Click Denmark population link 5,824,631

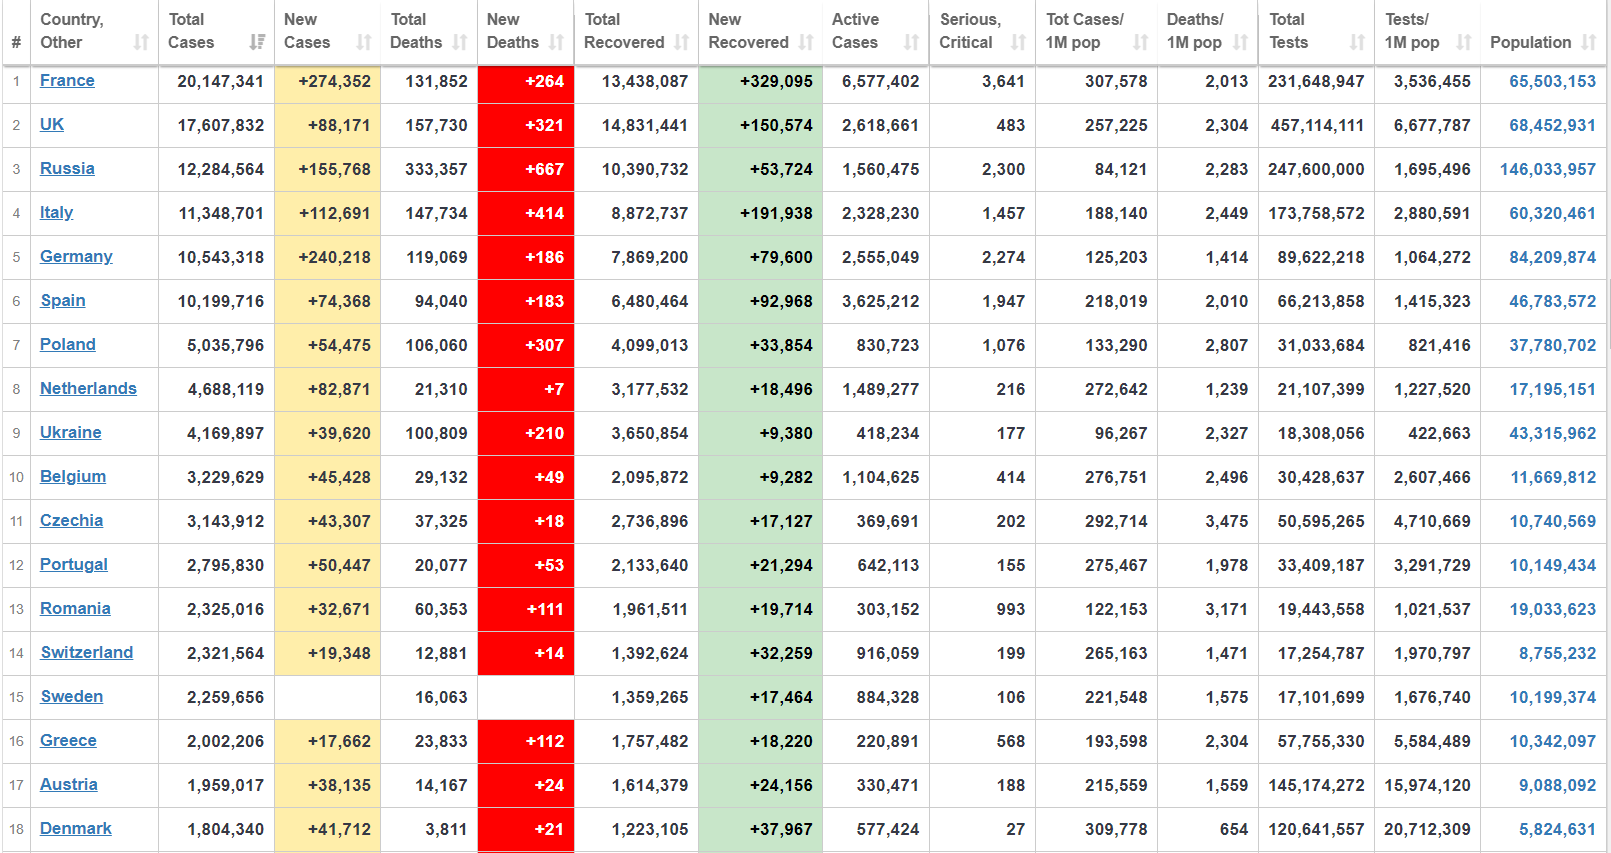tap(1558, 829)
